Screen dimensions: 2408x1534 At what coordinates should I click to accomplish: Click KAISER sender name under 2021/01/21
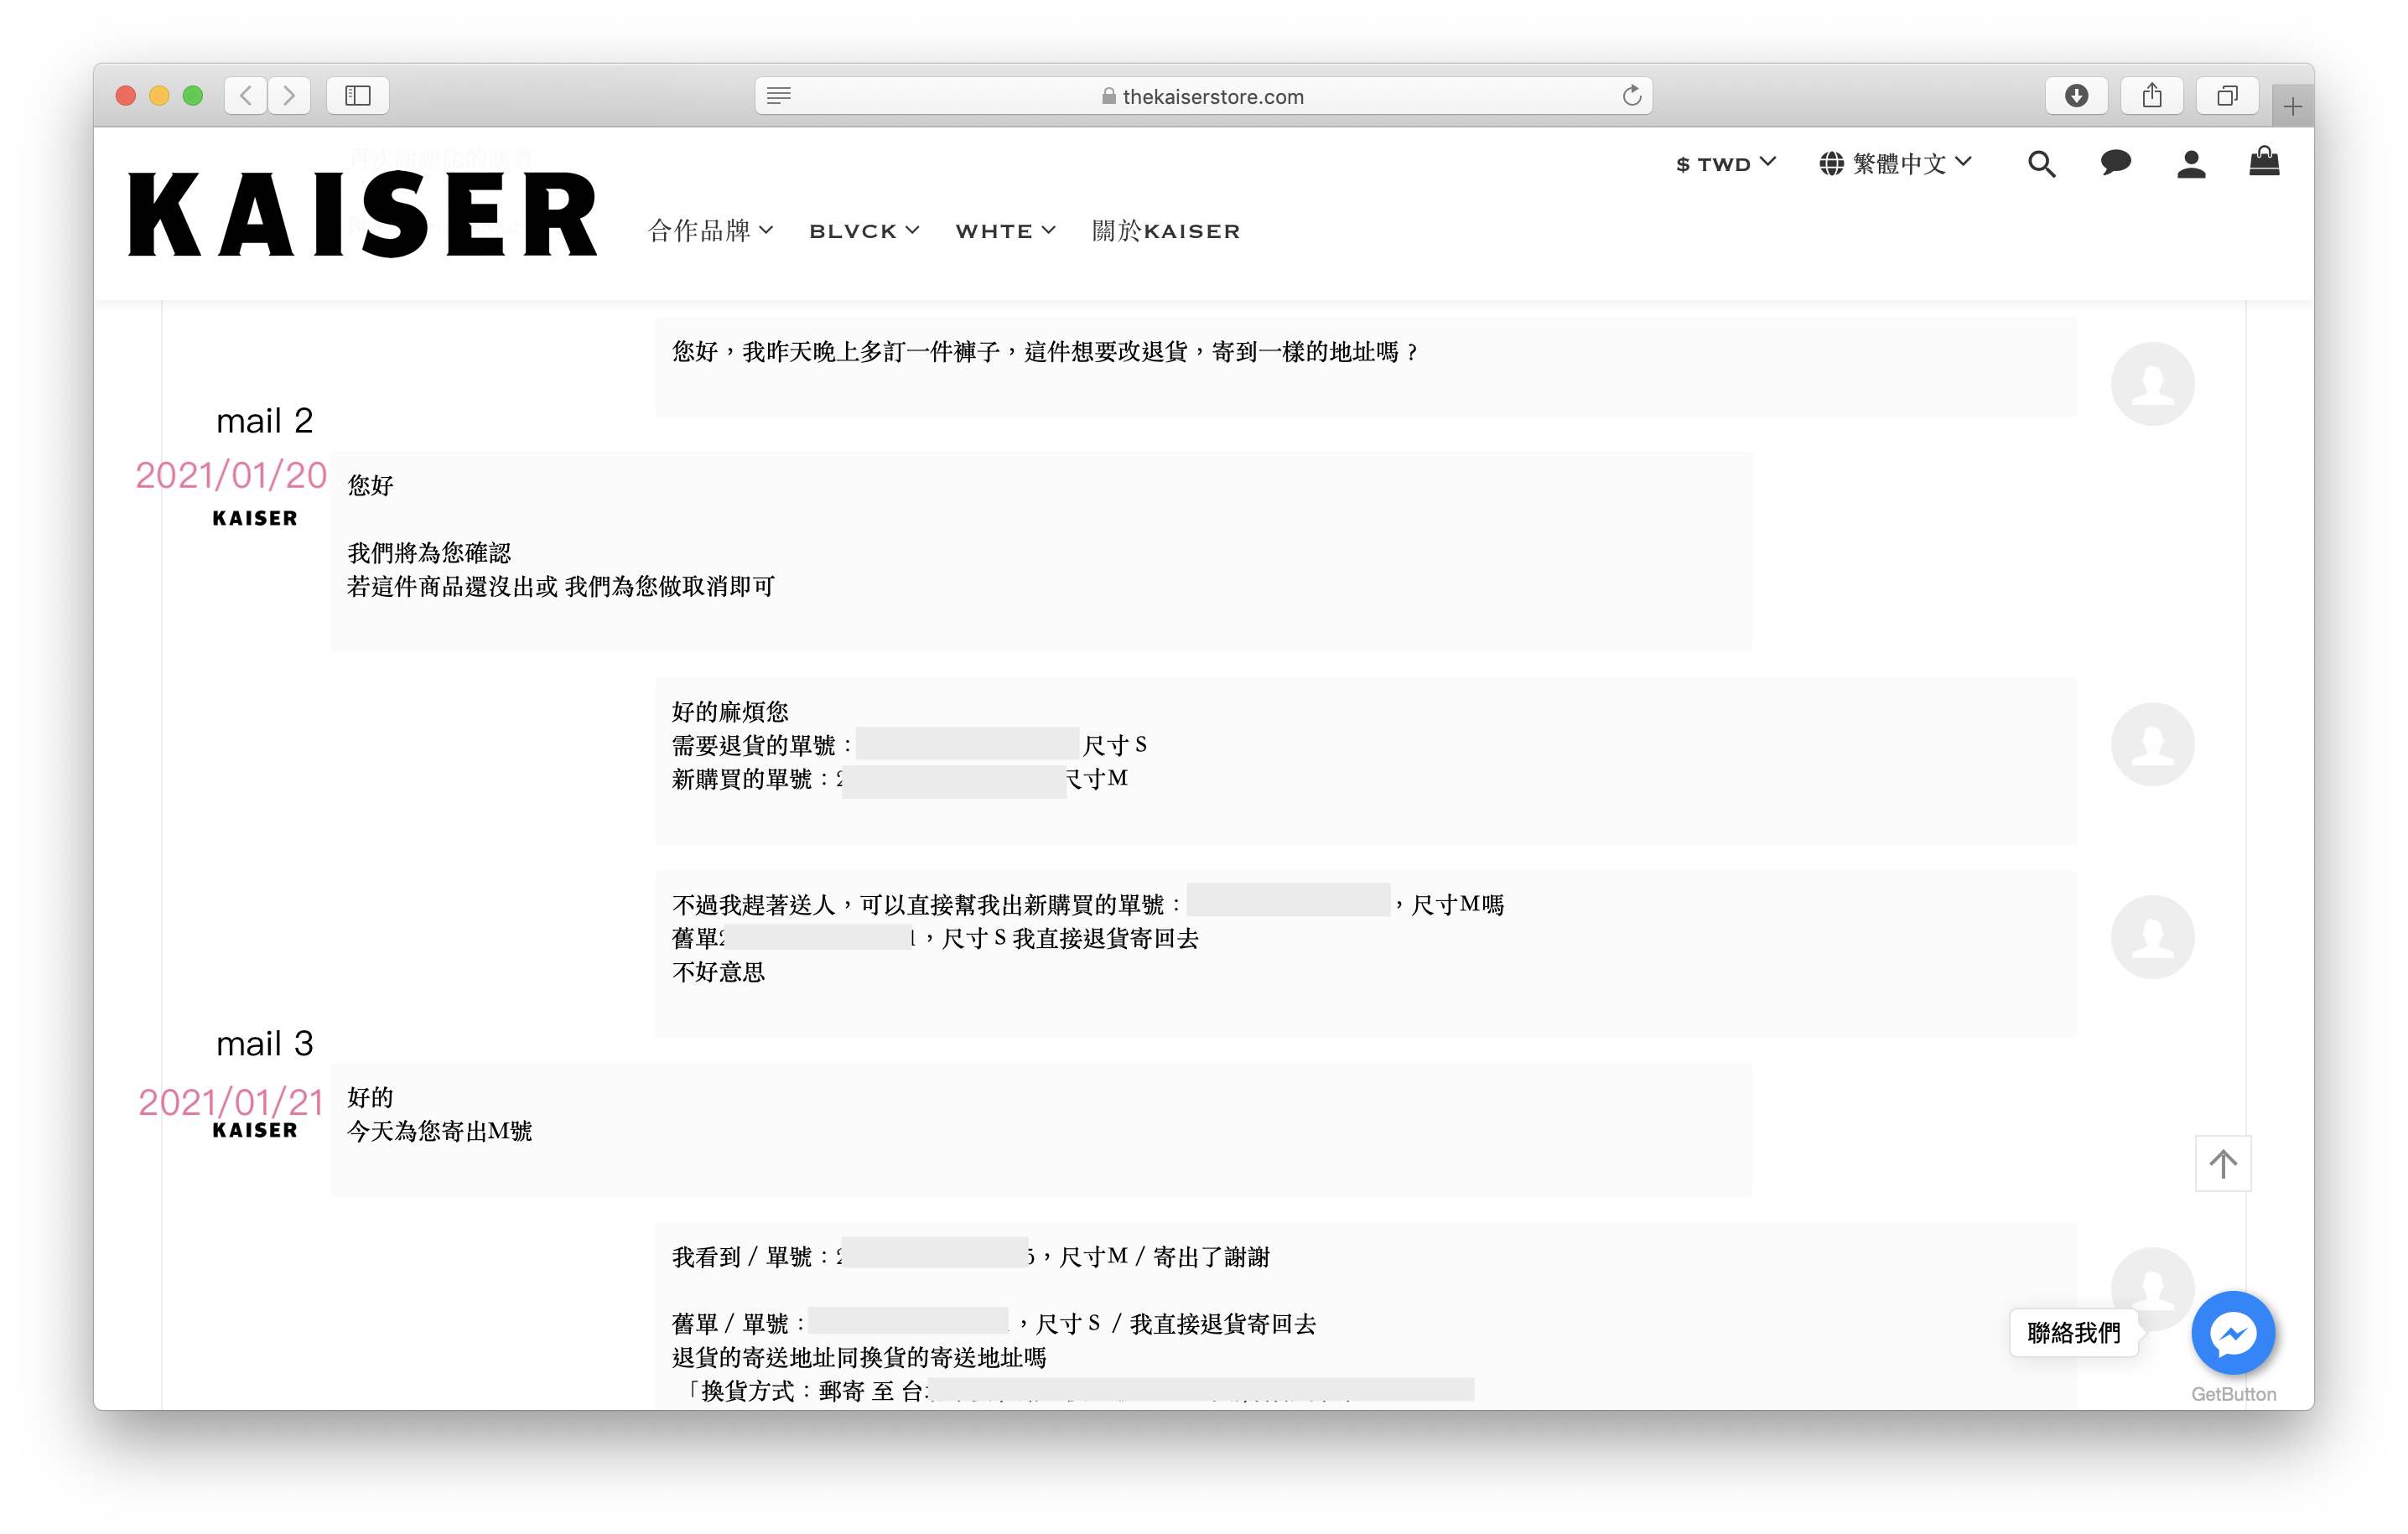[255, 1130]
